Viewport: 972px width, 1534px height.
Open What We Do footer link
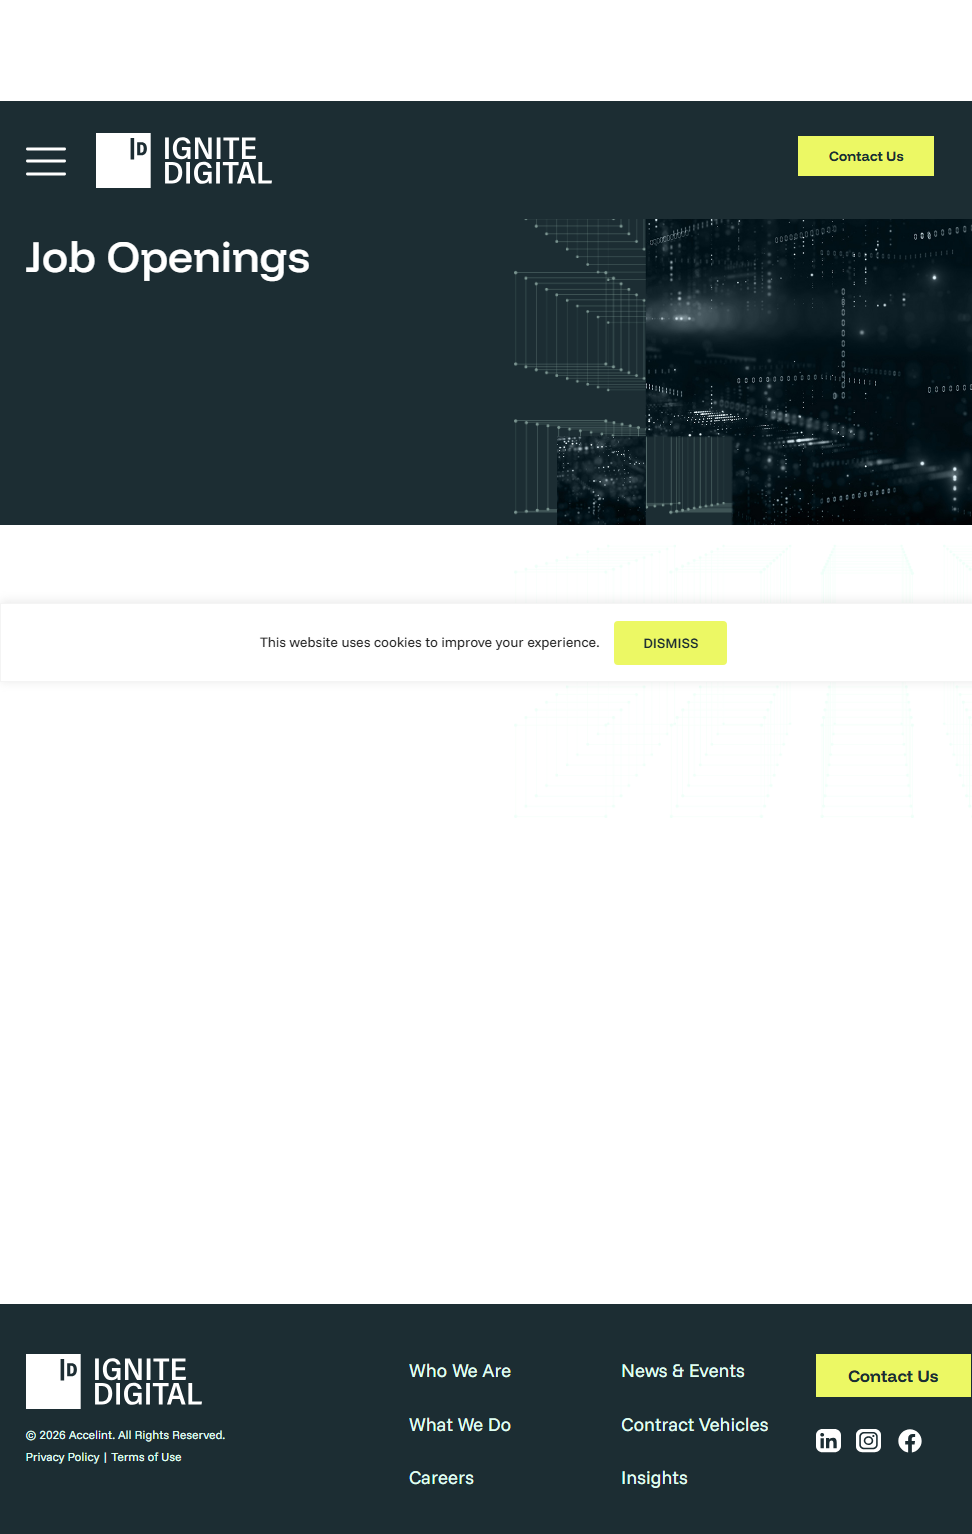(x=460, y=1425)
